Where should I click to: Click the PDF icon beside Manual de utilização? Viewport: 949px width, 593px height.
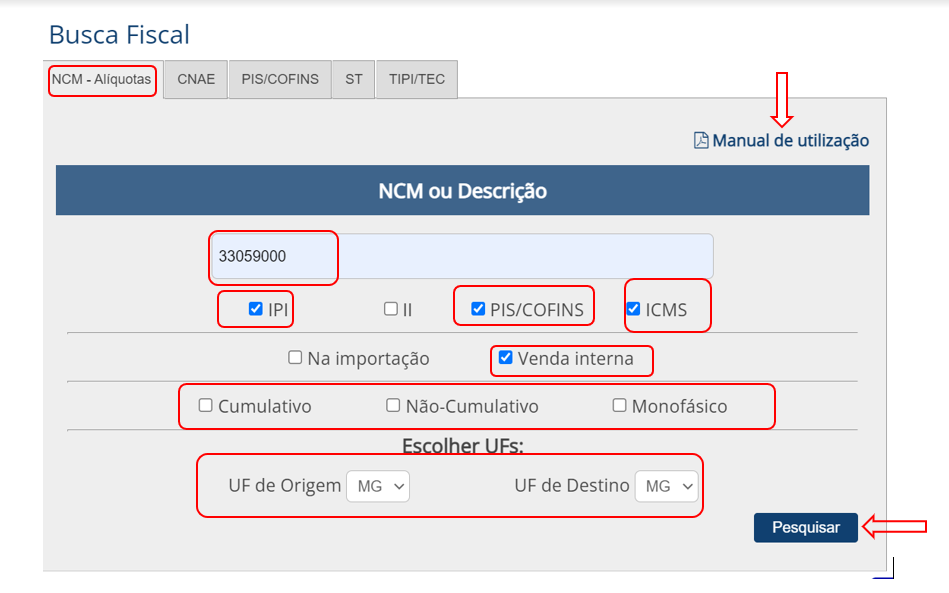(x=701, y=141)
